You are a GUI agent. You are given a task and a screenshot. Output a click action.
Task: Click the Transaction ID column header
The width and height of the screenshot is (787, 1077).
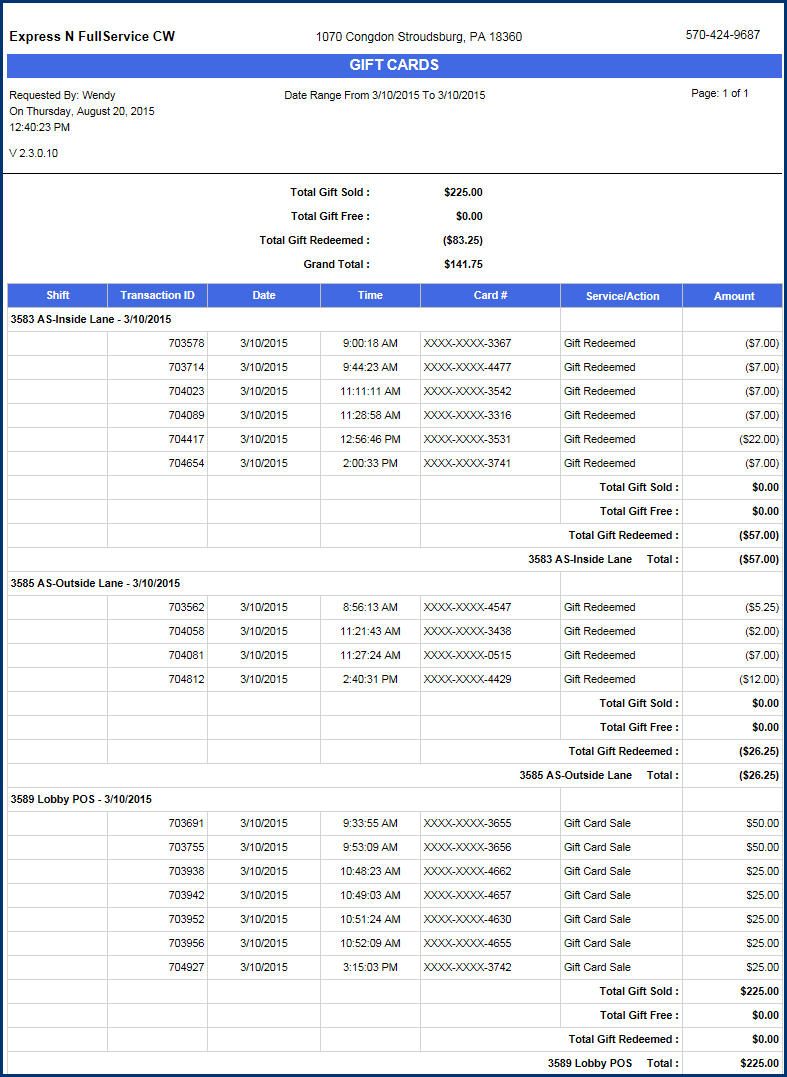pos(157,296)
